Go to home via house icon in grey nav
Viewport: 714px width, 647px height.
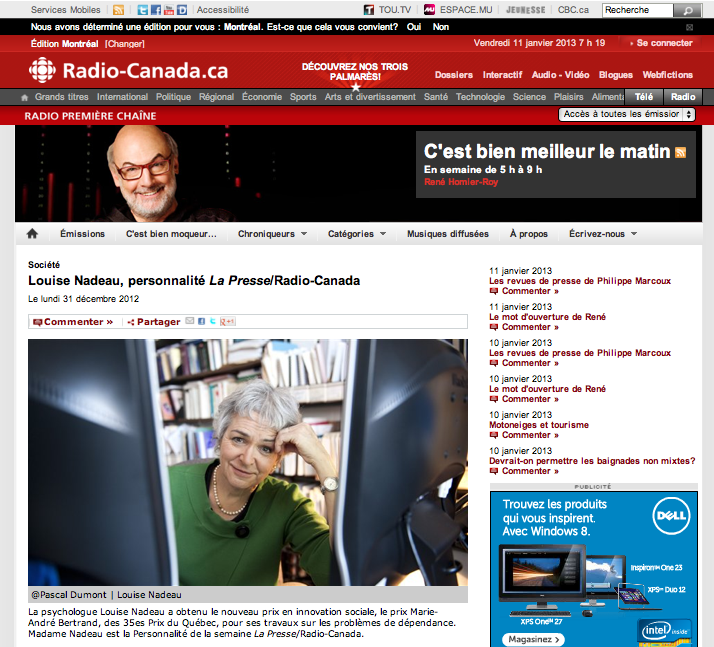25,97
